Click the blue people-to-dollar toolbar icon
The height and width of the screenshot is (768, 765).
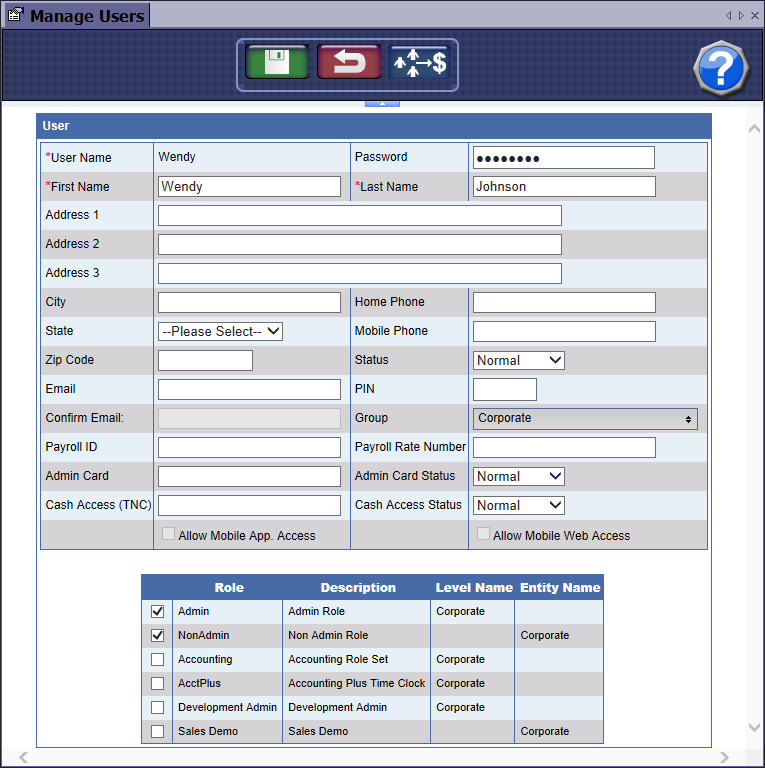tap(420, 62)
